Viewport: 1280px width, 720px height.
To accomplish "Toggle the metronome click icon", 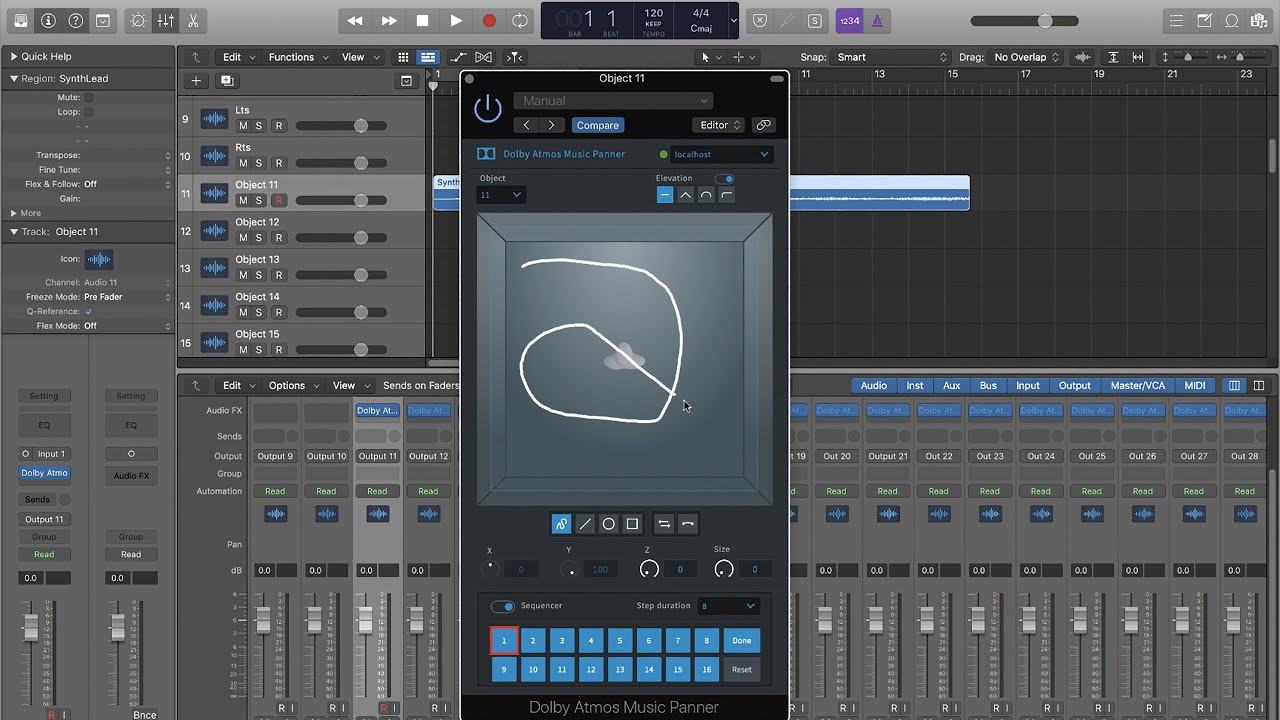I will 876,20.
